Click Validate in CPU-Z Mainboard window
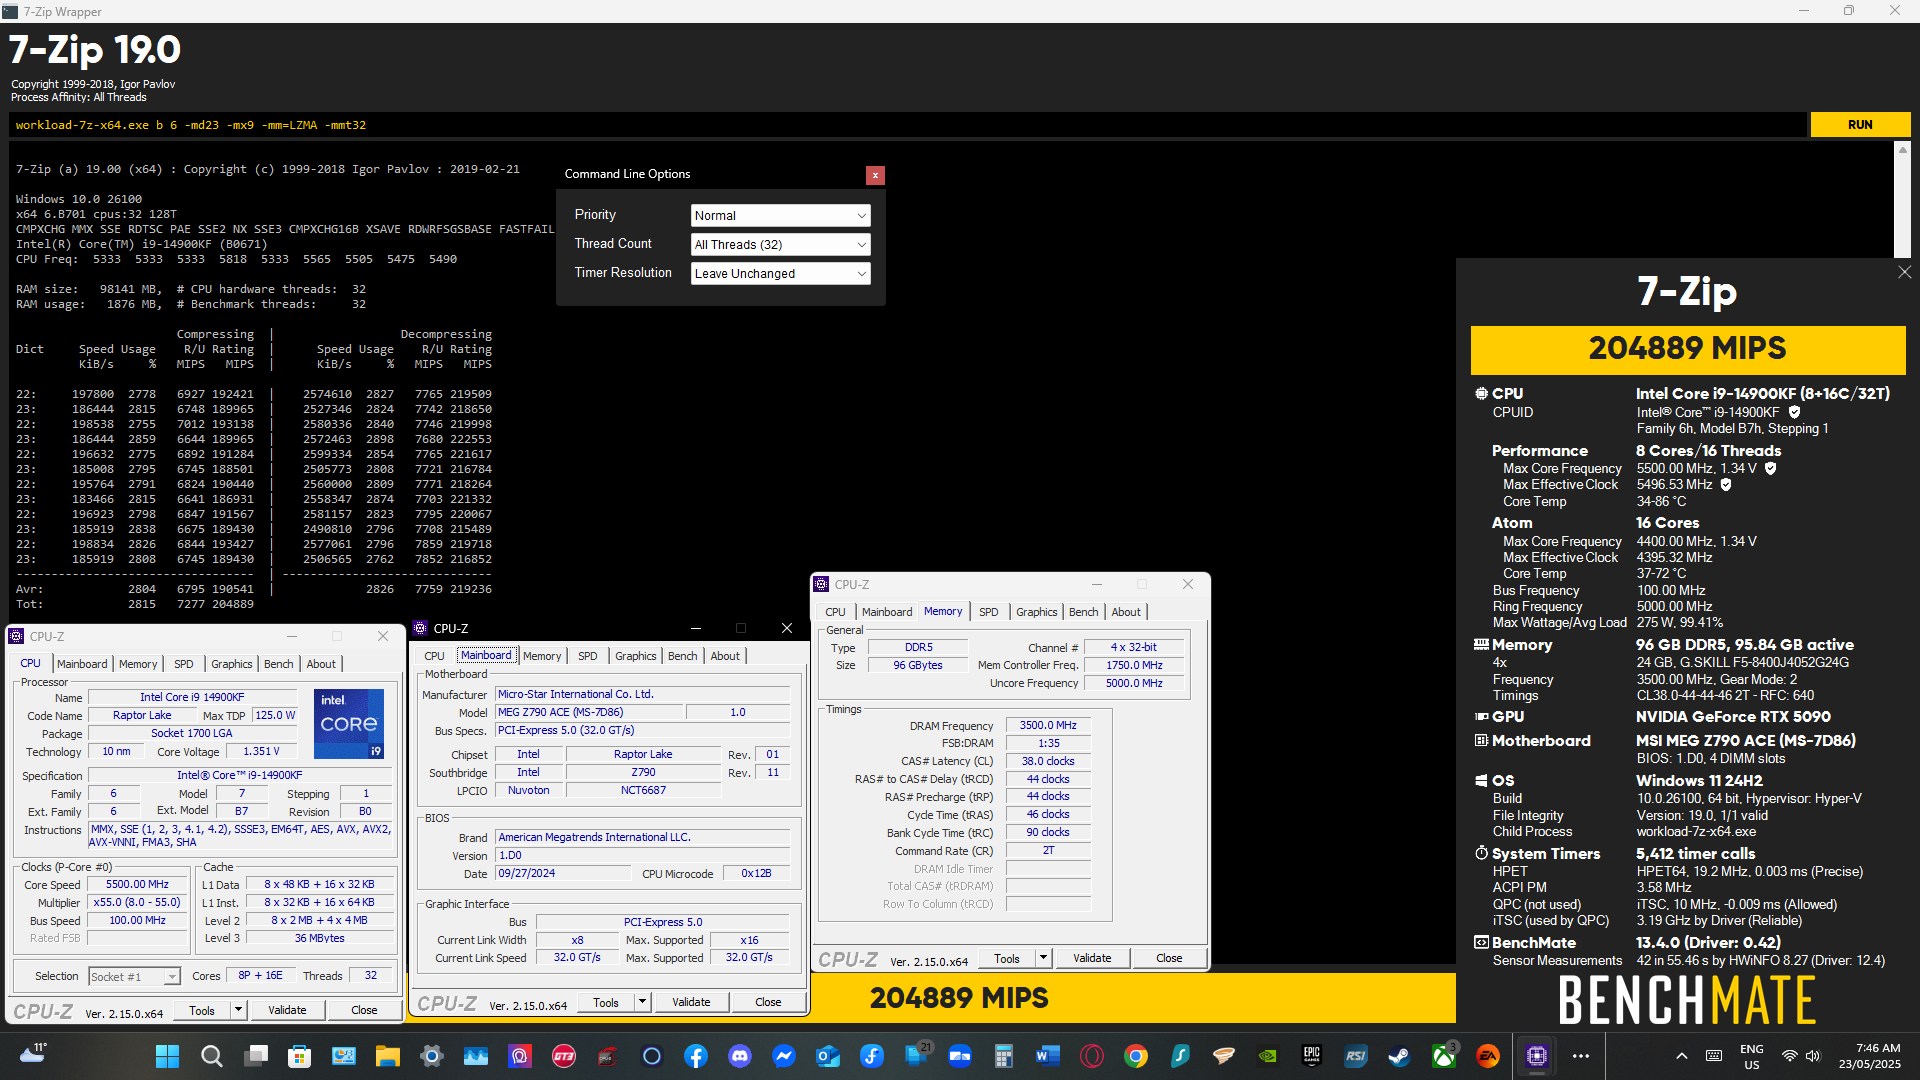The height and width of the screenshot is (1080, 1920). (691, 1002)
